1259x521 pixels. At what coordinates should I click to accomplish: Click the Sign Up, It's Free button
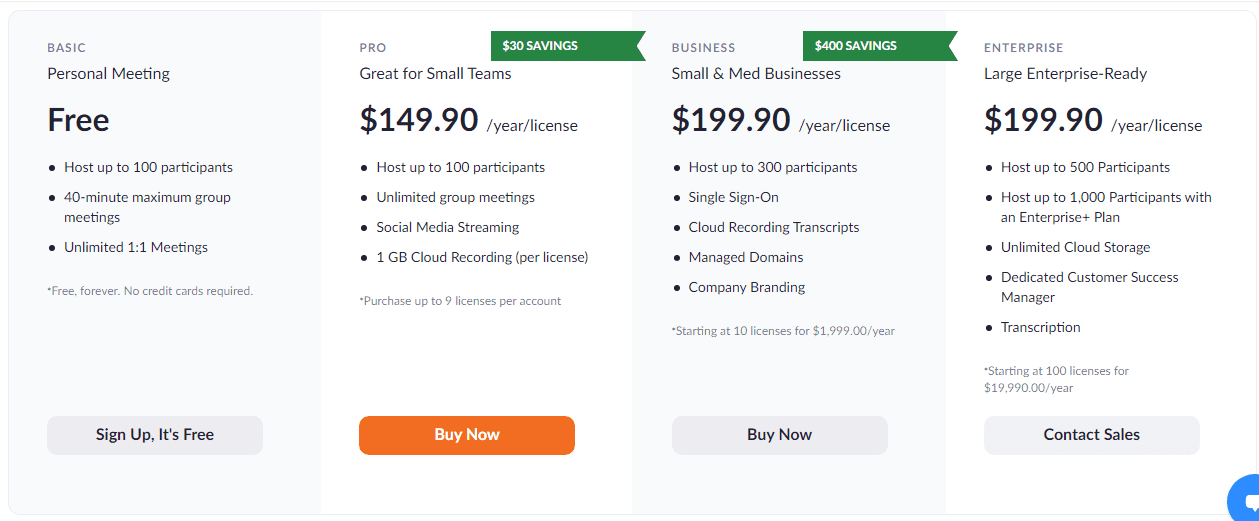pos(155,435)
